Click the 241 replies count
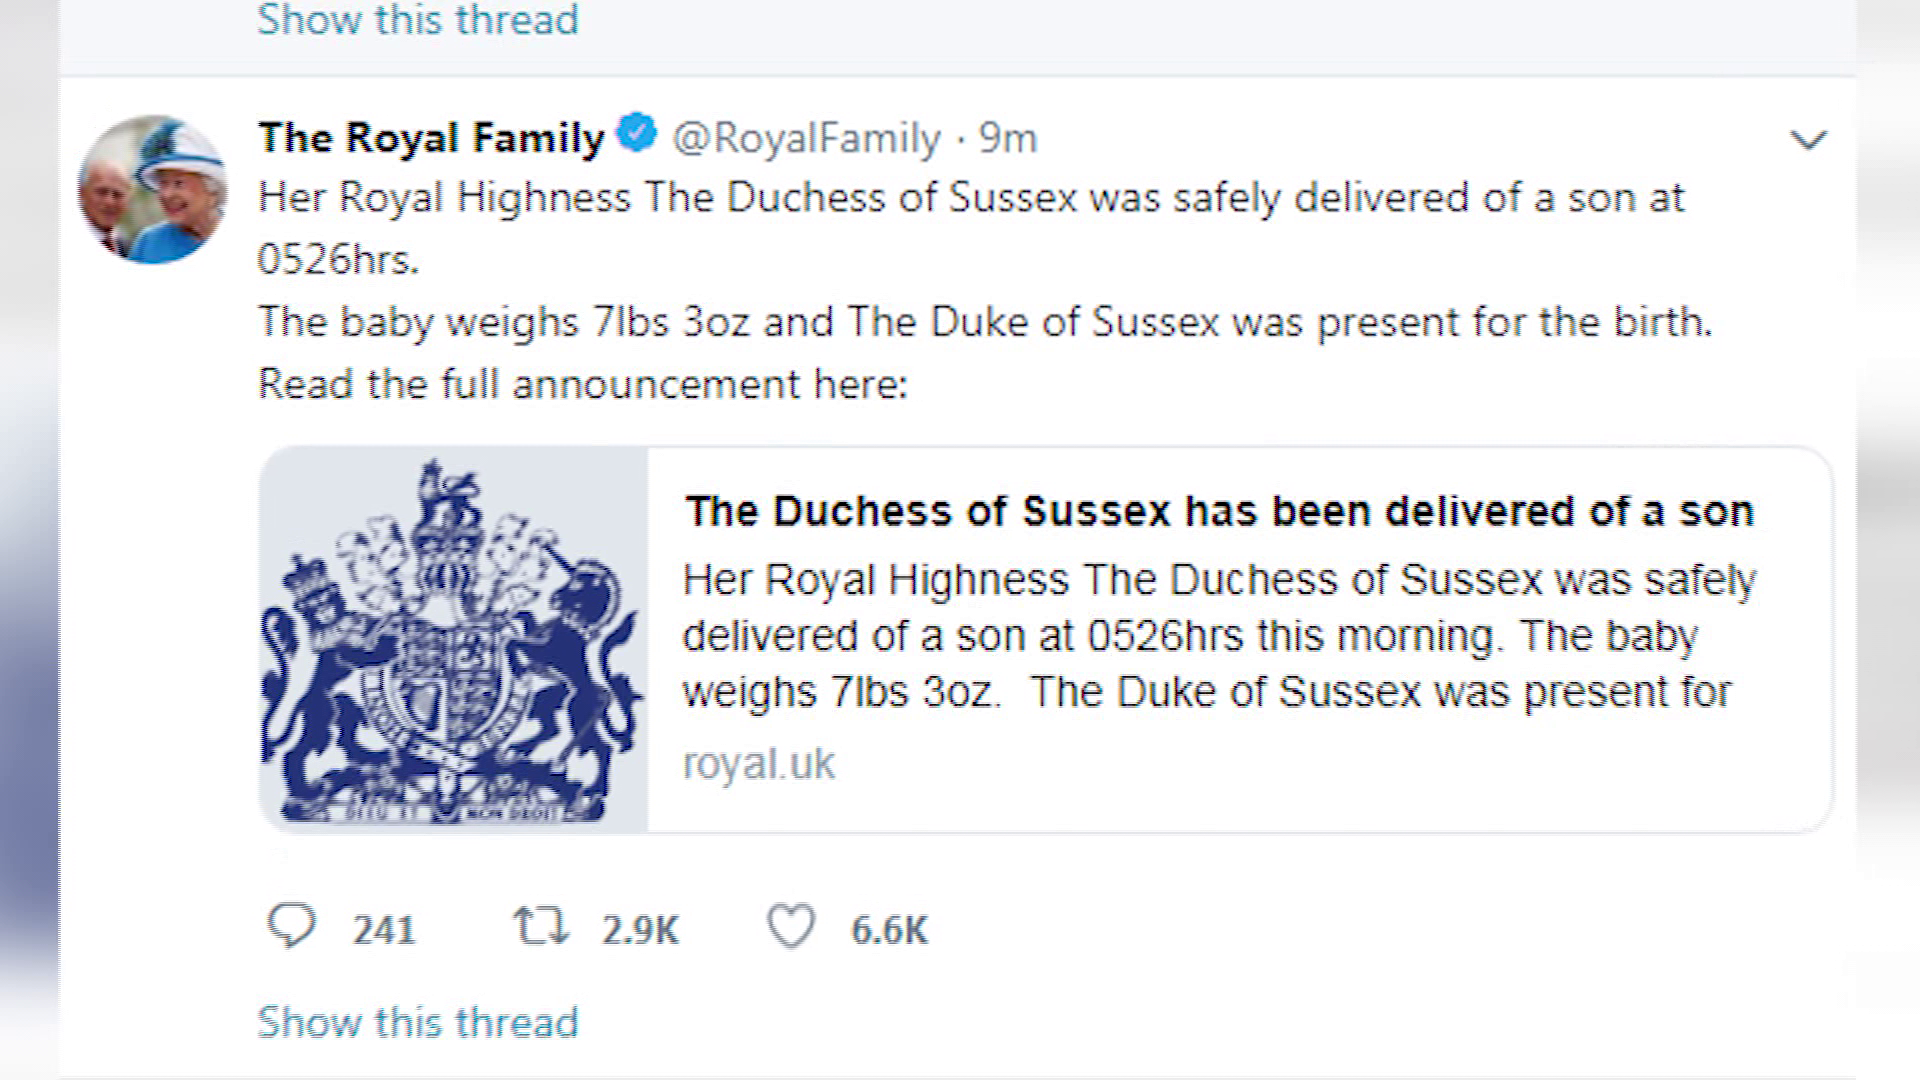This screenshot has width=1920, height=1080. [x=383, y=930]
